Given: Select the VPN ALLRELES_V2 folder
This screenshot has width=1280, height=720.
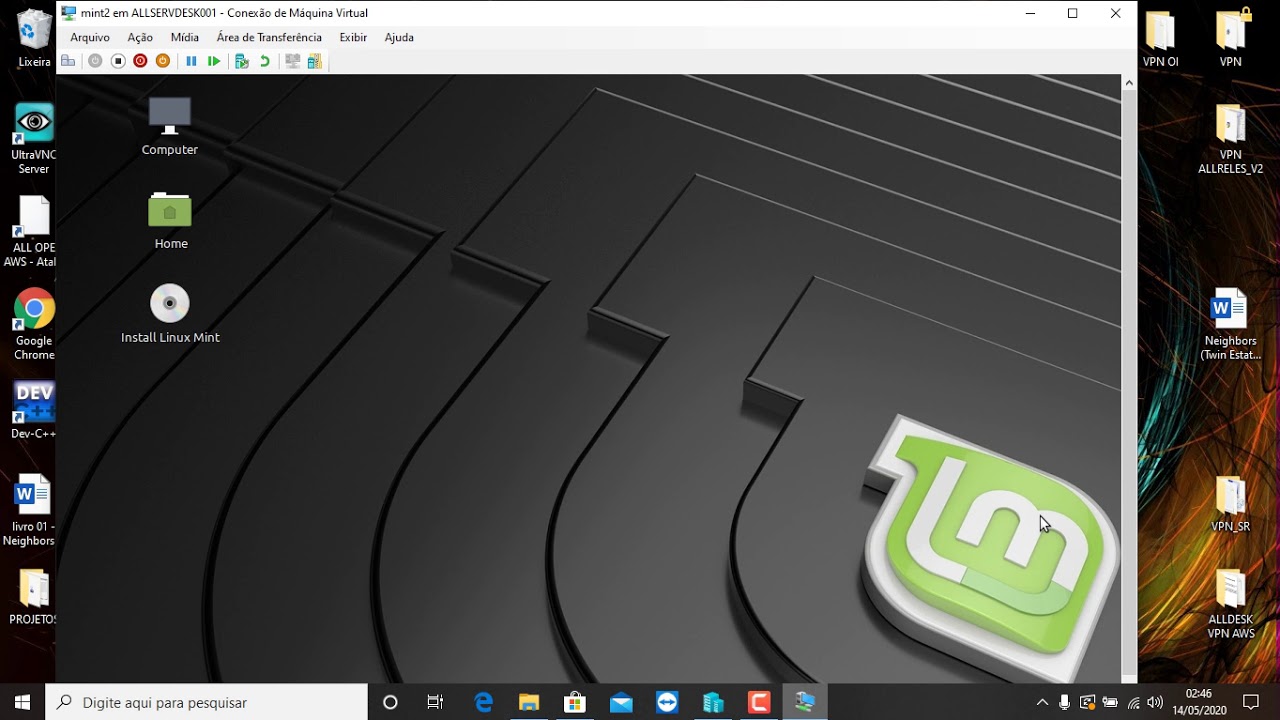Looking at the screenshot, I should click(1230, 139).
